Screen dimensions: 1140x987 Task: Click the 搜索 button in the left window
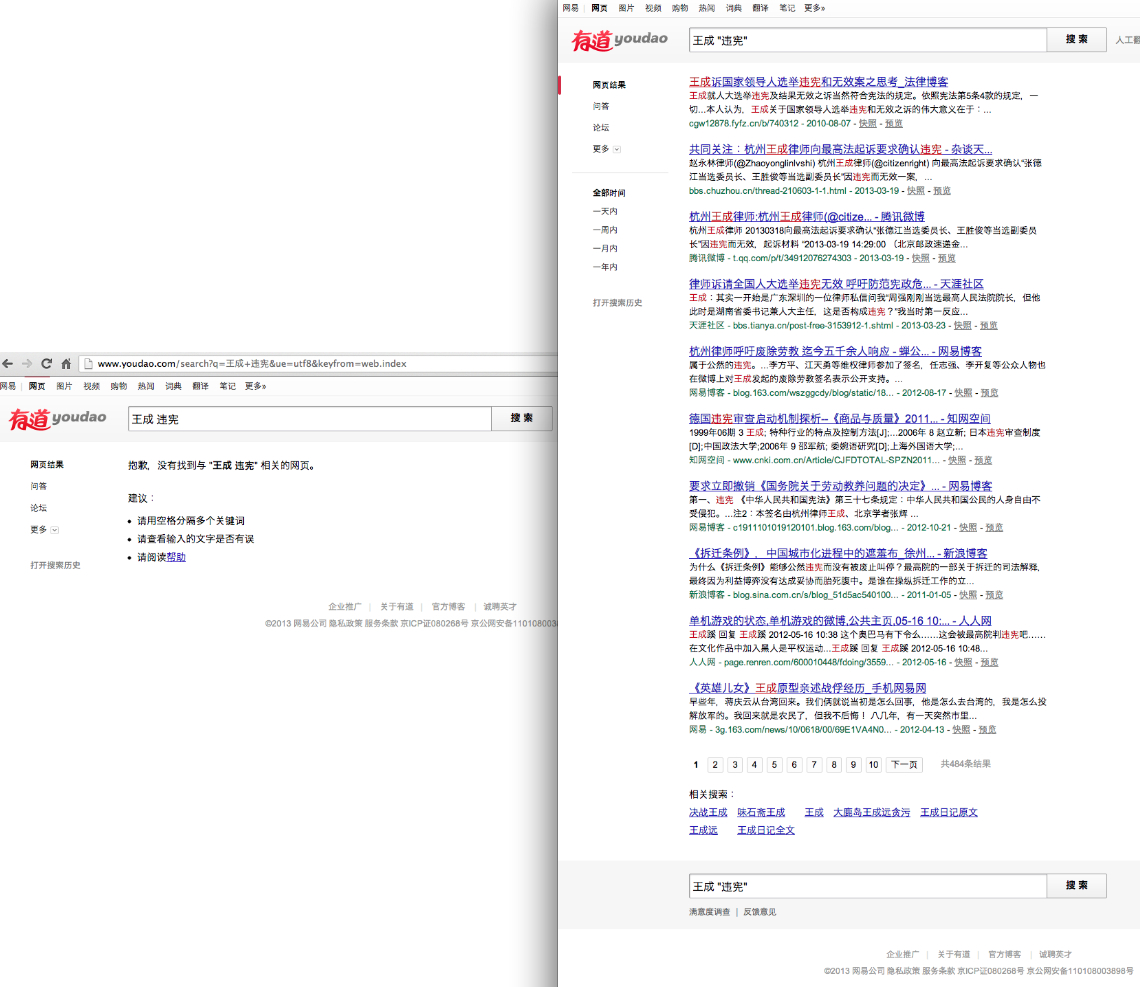(x=521, y=419)
